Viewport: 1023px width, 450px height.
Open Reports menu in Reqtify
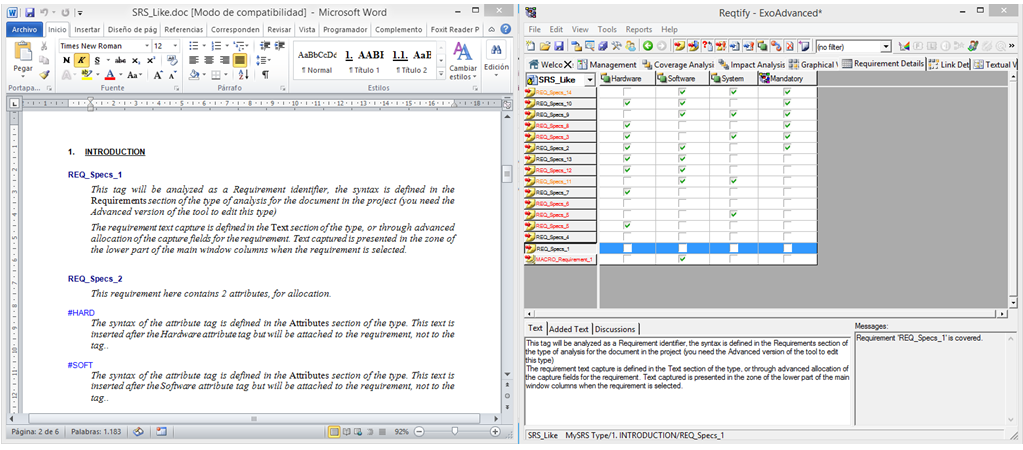639,29
